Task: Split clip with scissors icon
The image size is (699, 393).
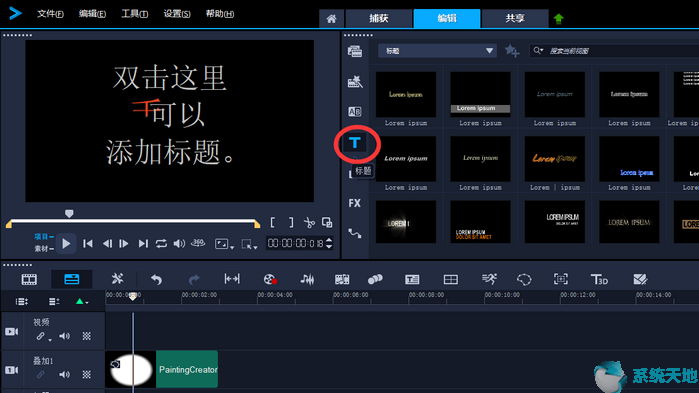Action: [x=309, y=222]
